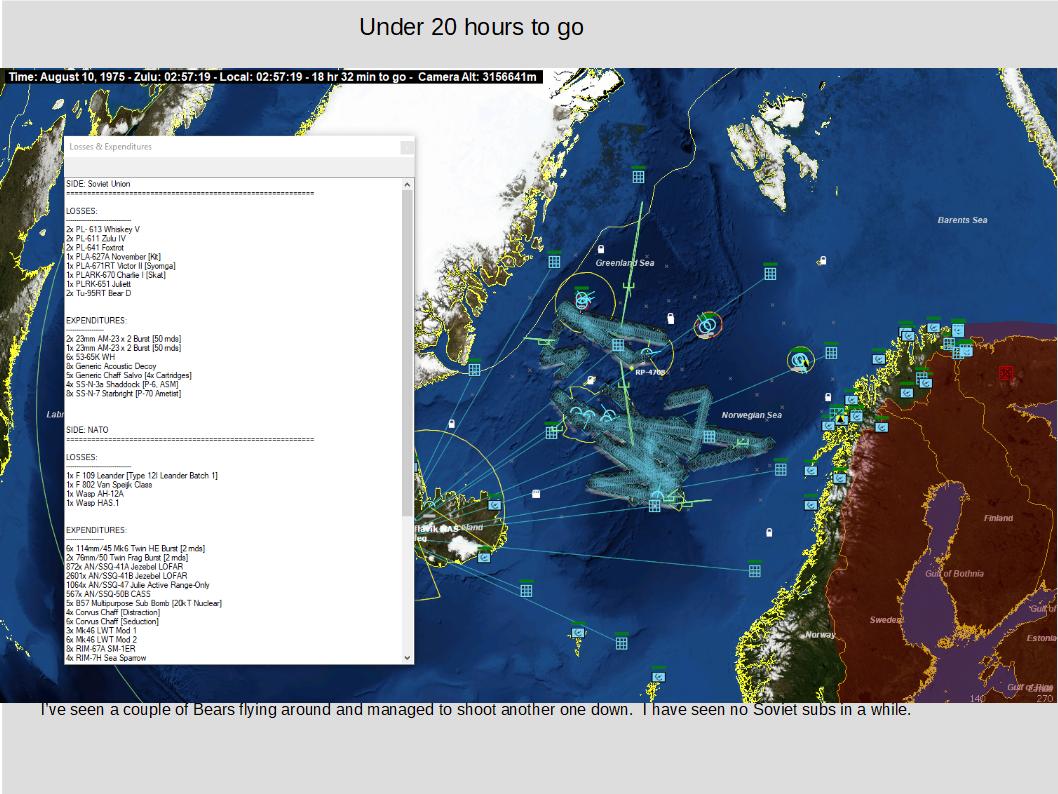
Task: Select grid unit icon at Greenland's large eastern fjord
Action: click(x=474, y=369)
